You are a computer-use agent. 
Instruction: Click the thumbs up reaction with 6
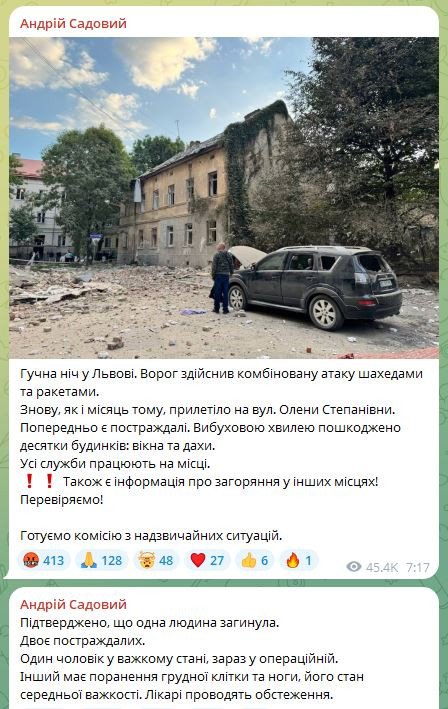click(255, 561)
